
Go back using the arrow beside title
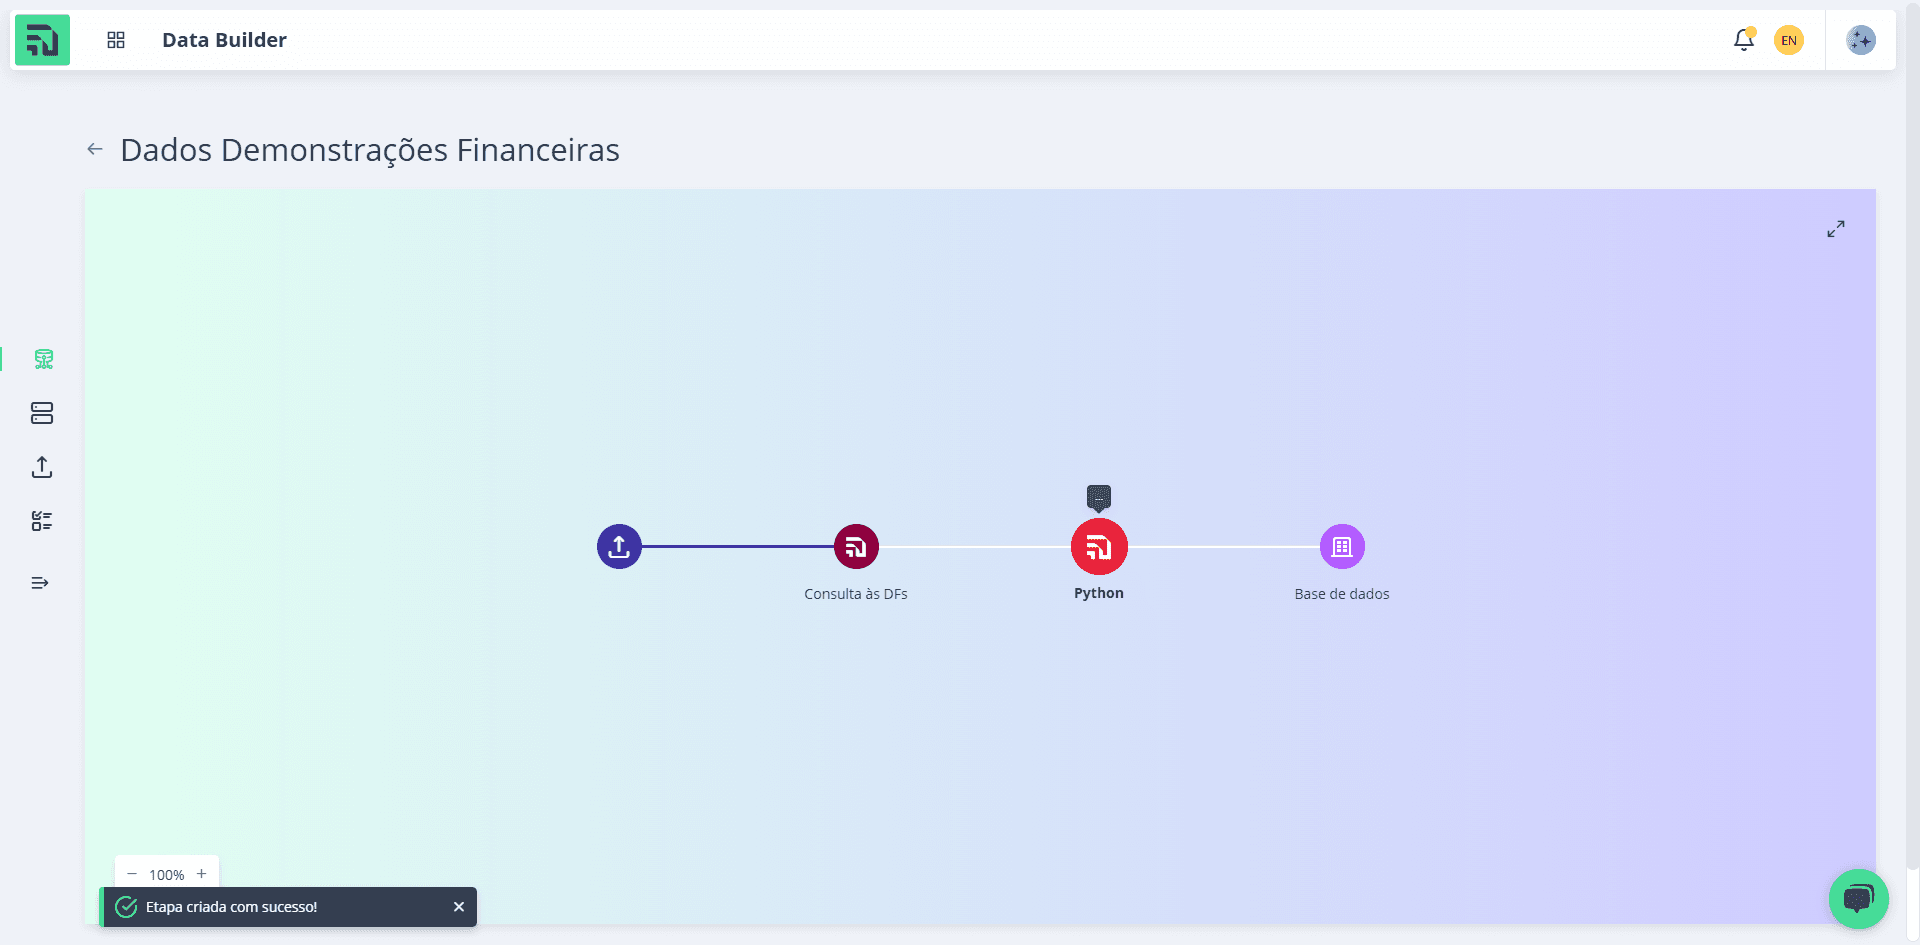tap(95, 149)
